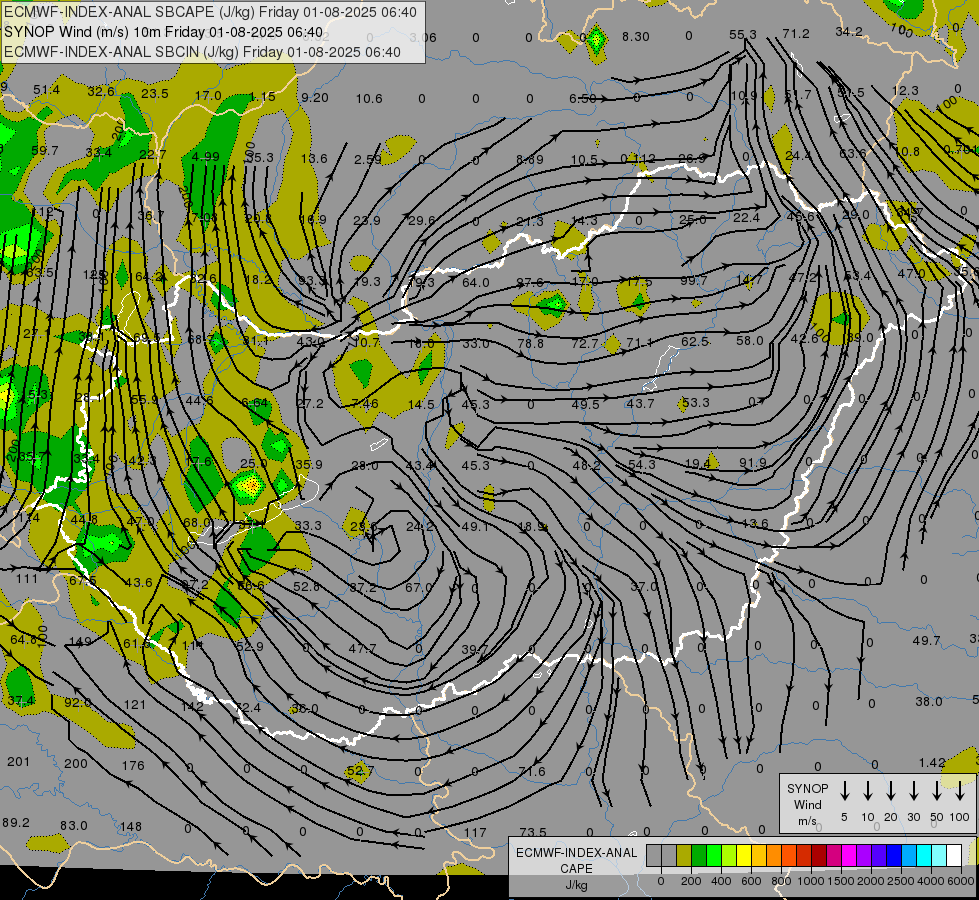Click the map value '1.42'
Image resolution: width=979 pixels, height=900 pixels.
pos(932,763)
